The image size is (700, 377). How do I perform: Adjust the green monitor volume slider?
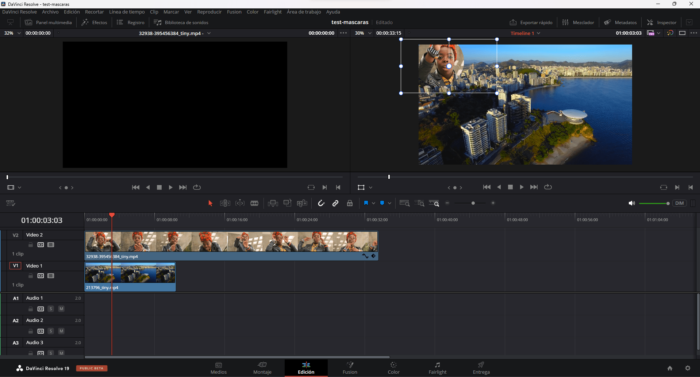pyautogui.click(x=654, y=203)
